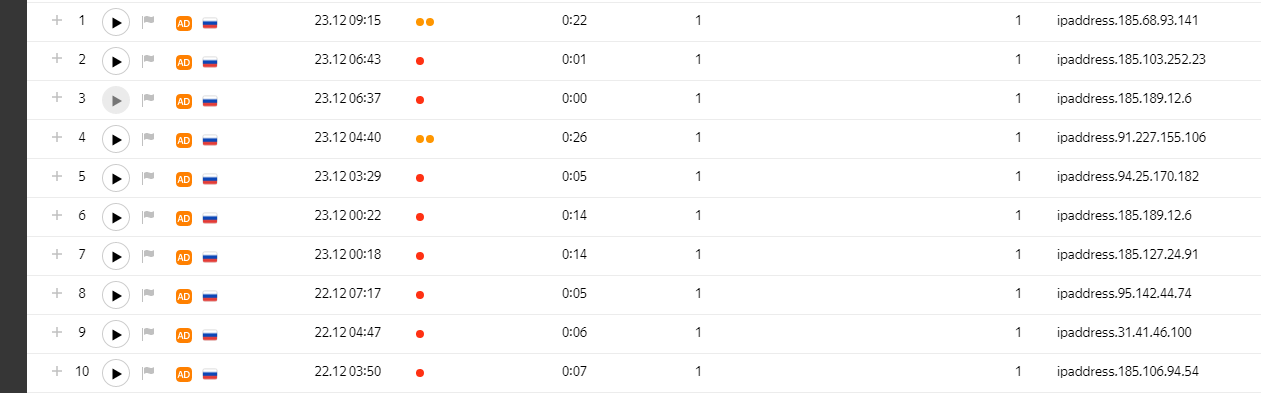Expand visit row 9 details

click(57, 332)
